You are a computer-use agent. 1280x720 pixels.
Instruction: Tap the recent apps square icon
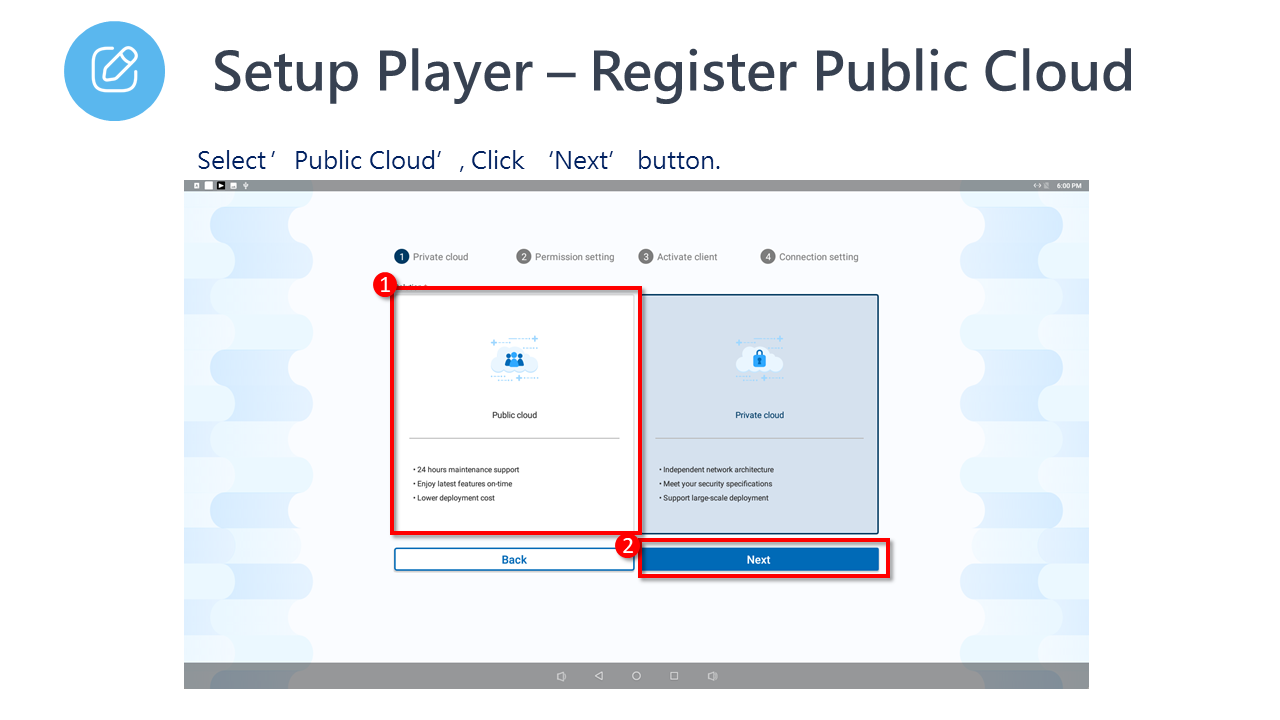click(674, 676)
